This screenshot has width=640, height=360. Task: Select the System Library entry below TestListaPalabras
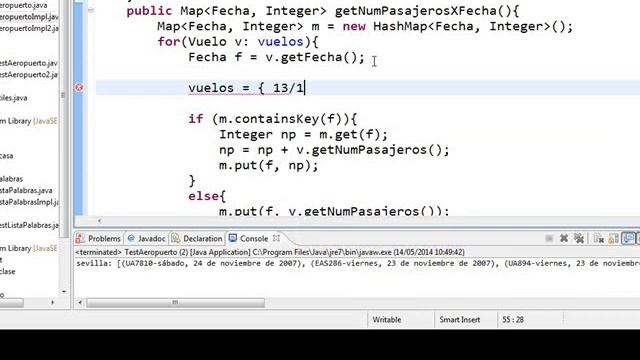(x=29, y=248)
